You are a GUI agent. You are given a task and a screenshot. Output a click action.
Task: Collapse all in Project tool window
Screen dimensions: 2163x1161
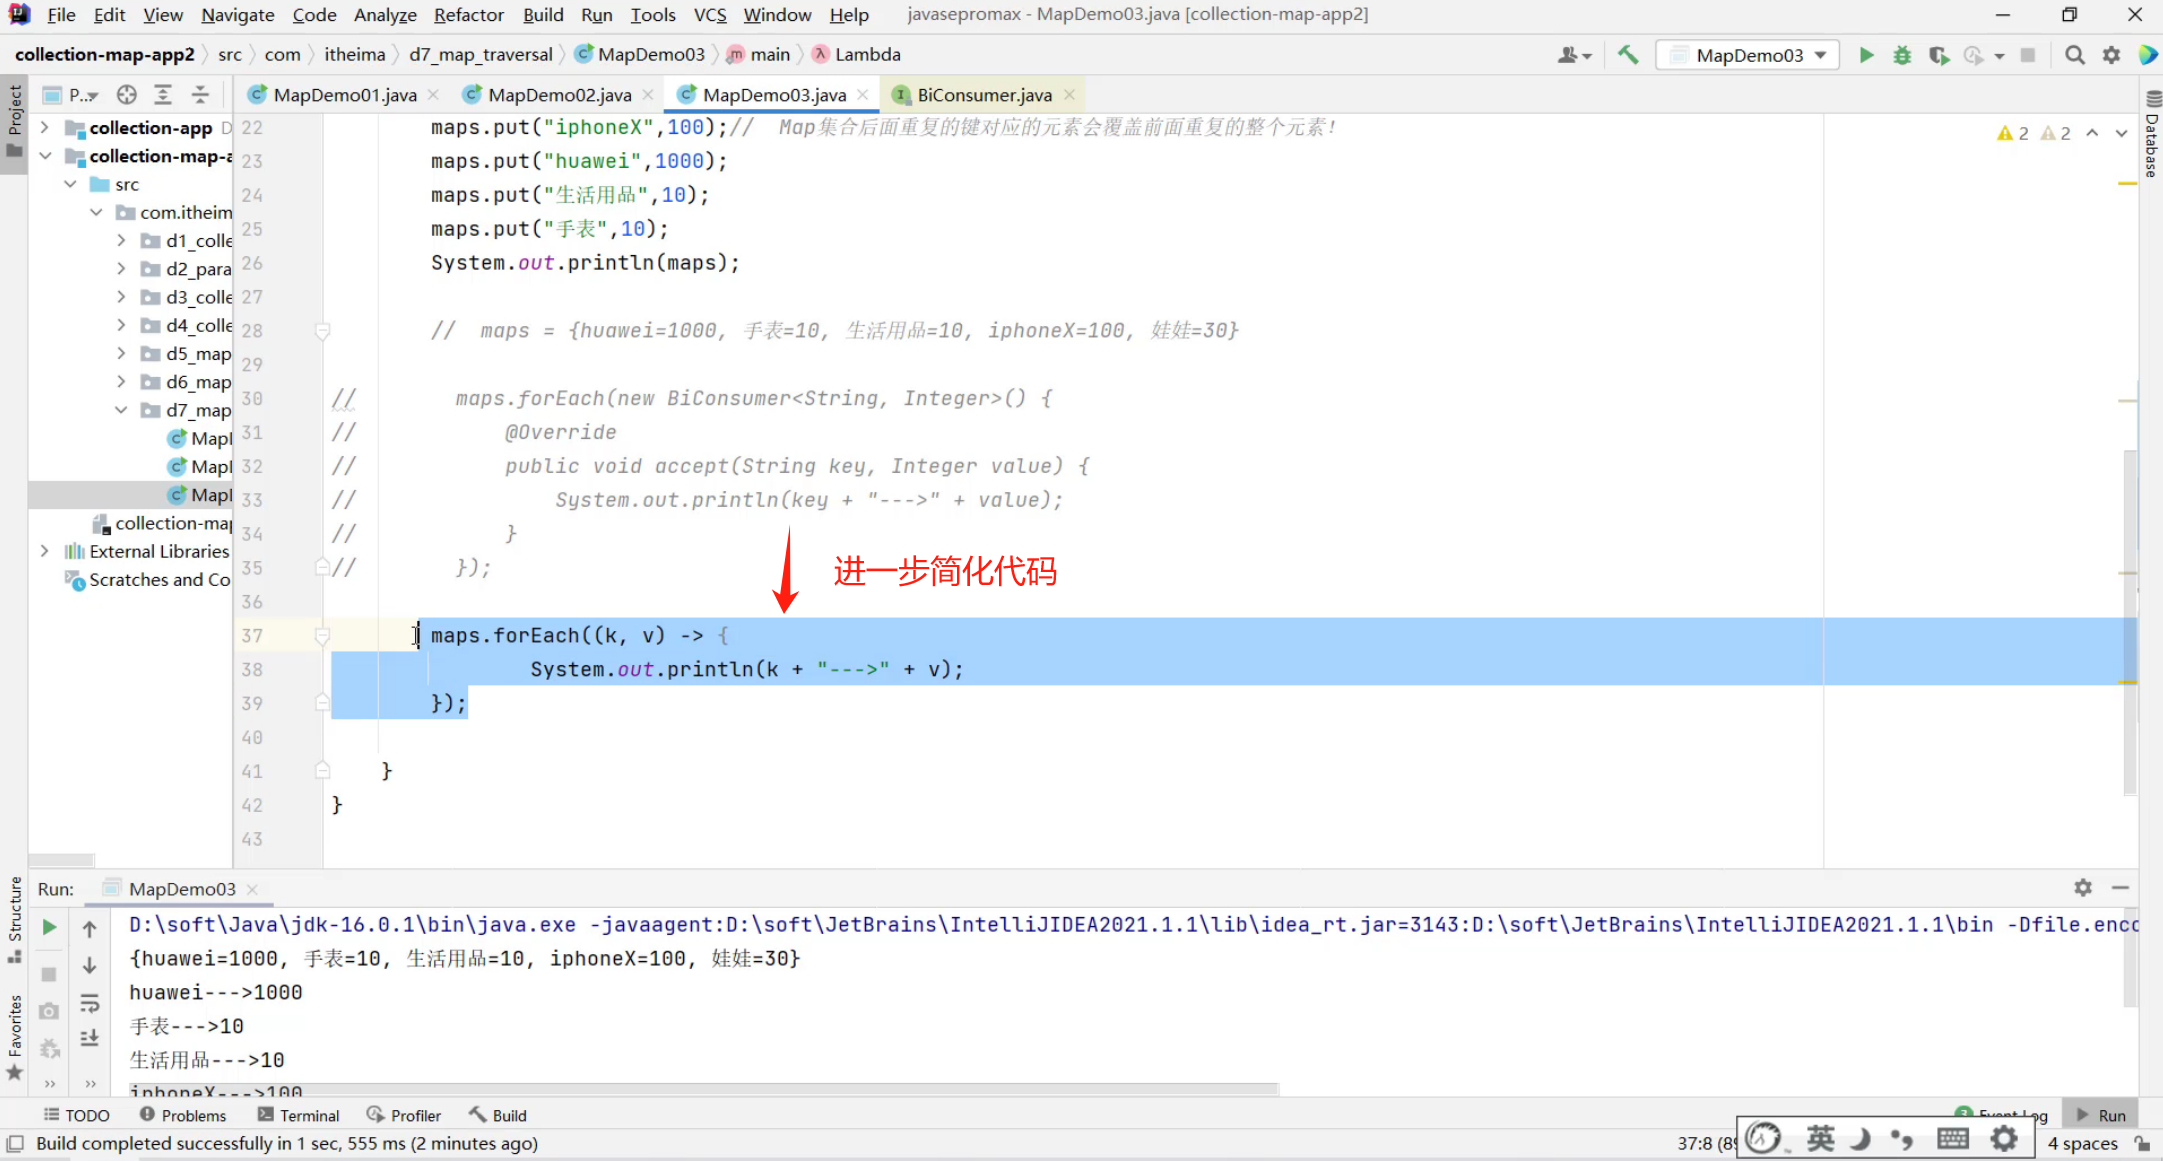200,95
